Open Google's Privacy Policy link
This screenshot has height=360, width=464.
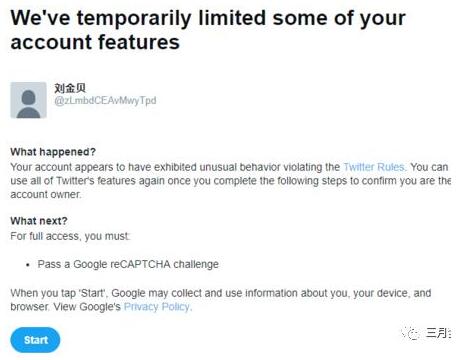click(x=157, y=306)
